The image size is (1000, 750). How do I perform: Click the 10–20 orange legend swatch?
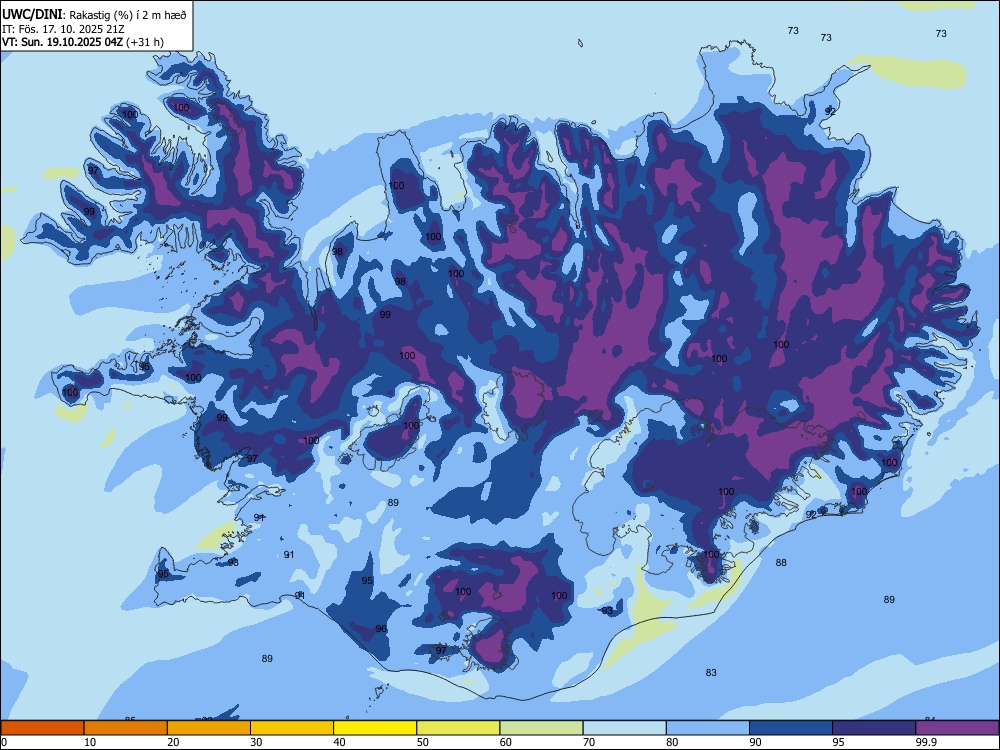126,728
